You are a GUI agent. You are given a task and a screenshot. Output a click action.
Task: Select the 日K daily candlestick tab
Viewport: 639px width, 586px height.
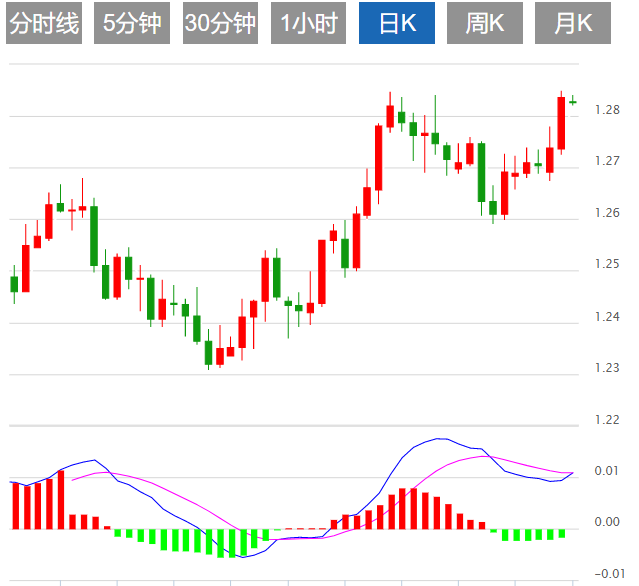coord(397,23)
